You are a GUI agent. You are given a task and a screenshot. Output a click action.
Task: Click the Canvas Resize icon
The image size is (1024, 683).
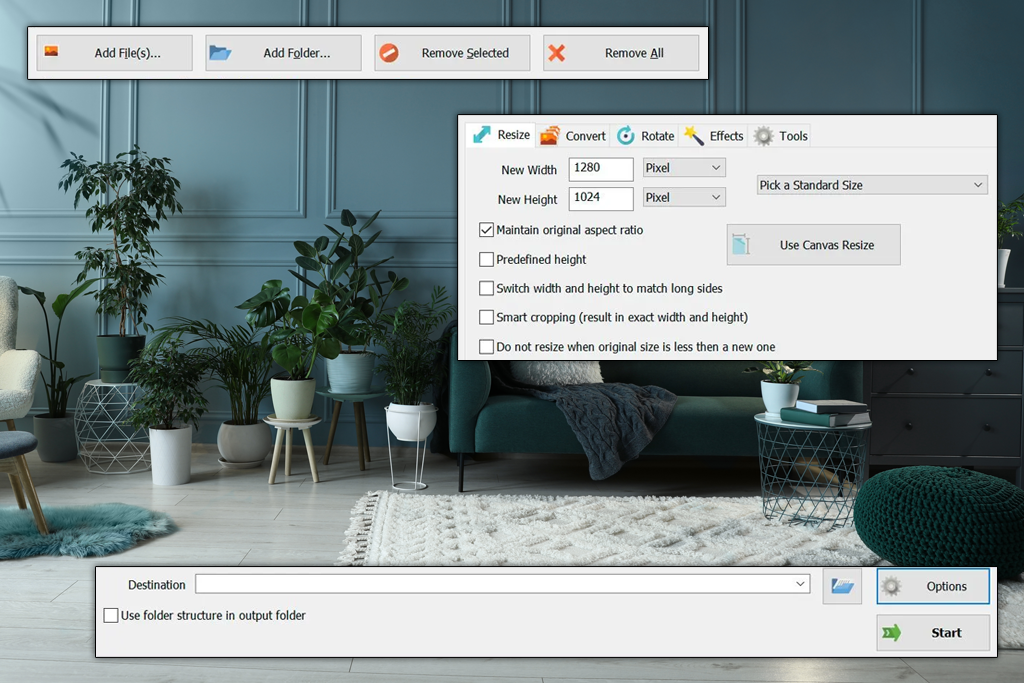pos(741,244)
